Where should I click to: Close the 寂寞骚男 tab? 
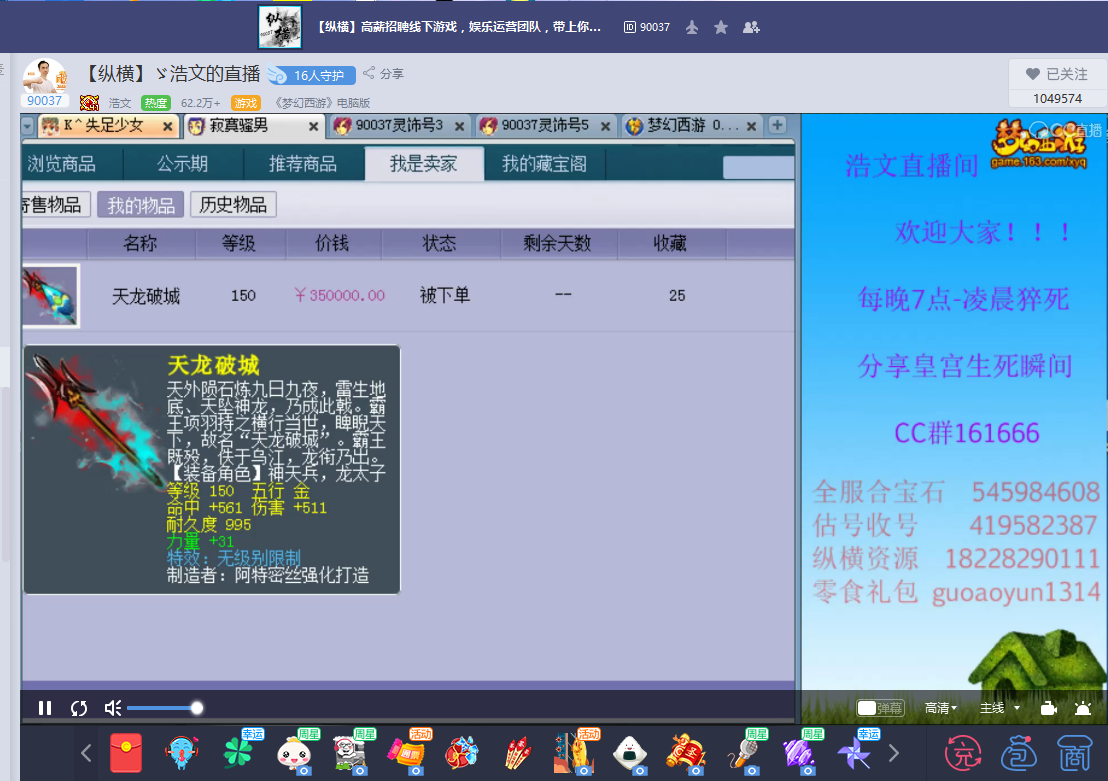point(314,127)
